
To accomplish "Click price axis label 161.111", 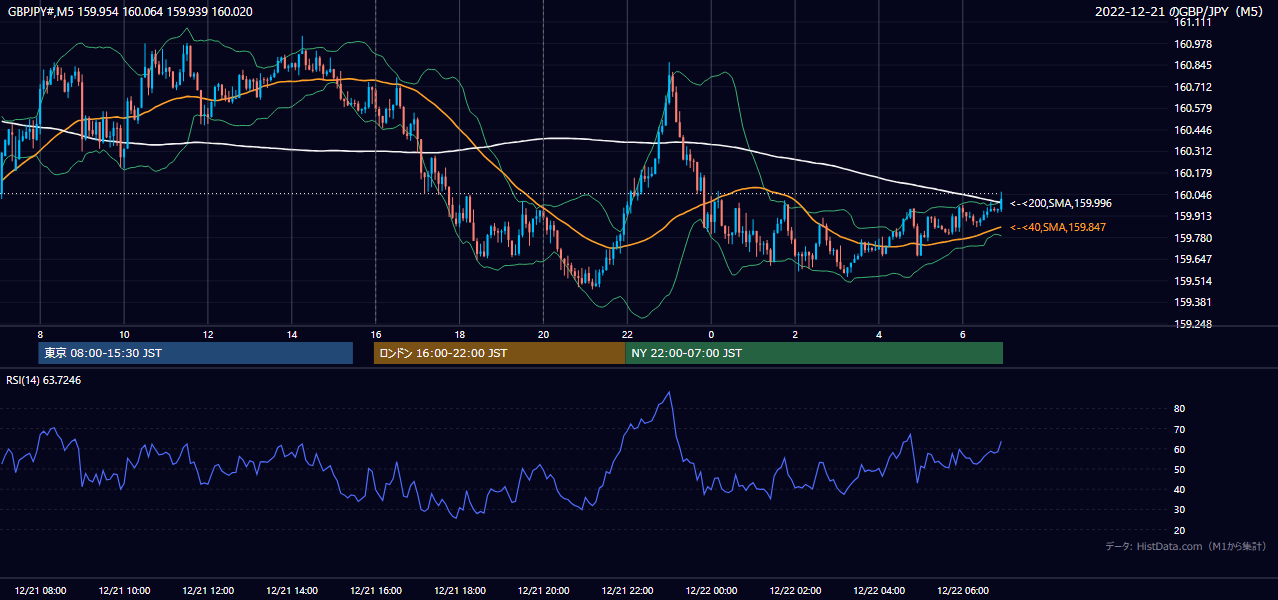I will coord(1194,22).
